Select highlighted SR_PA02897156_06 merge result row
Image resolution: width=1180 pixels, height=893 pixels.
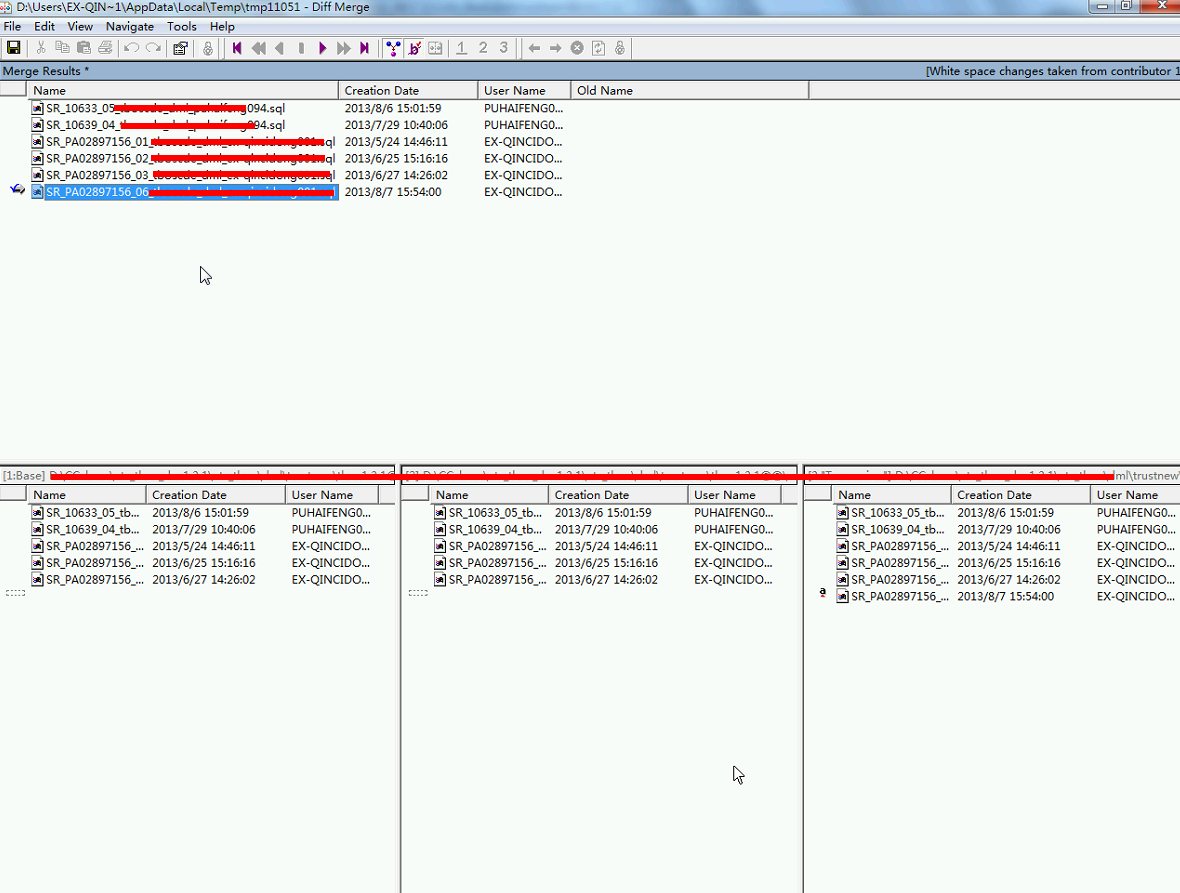184,192
